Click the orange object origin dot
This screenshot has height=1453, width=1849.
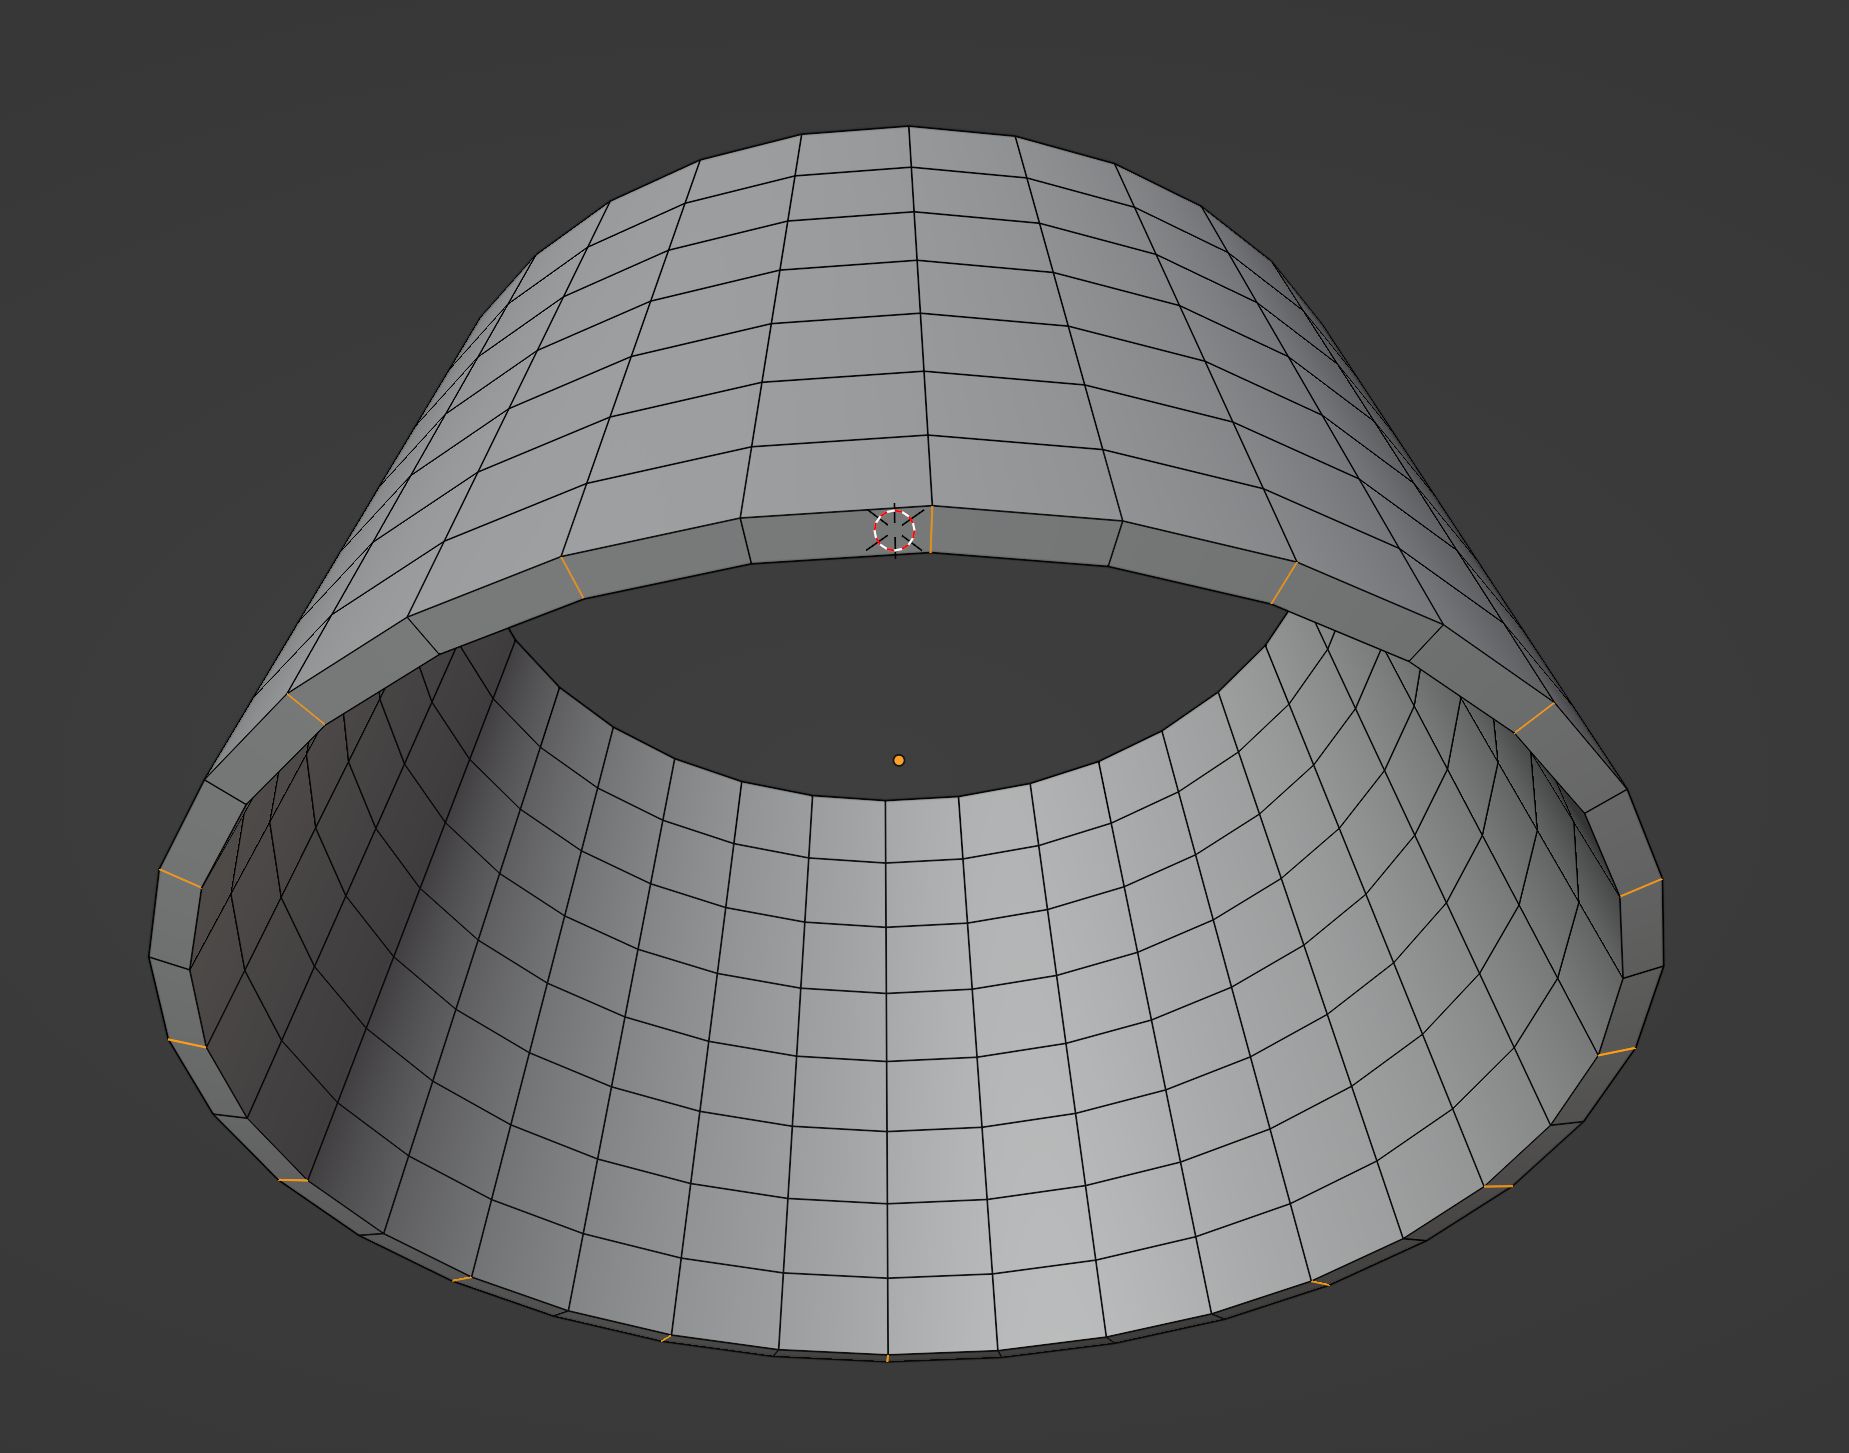pyautogui.click(x=898, y=761)
